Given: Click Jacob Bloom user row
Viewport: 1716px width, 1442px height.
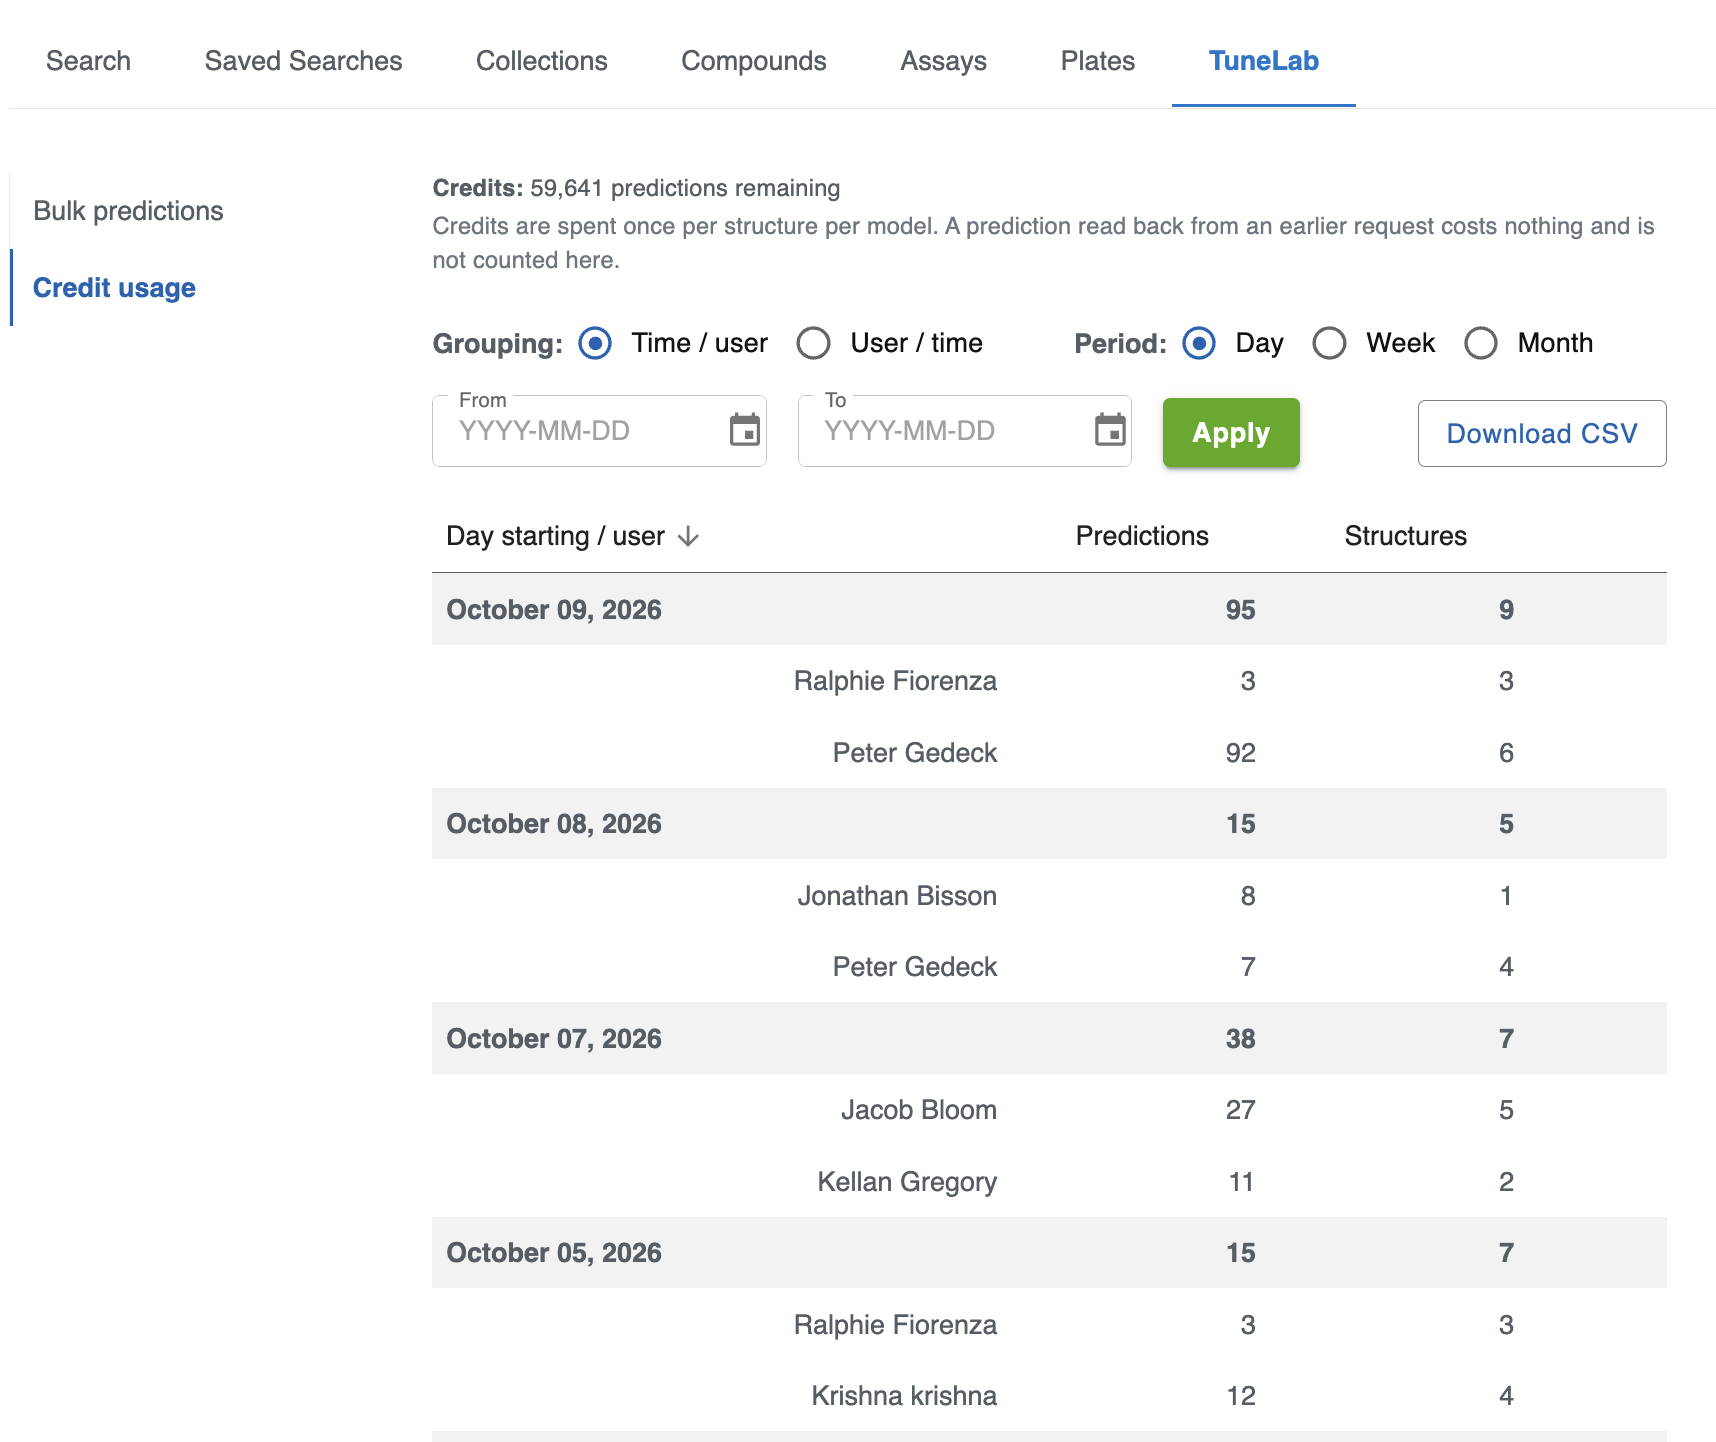Looking at the screenshot, I should 1049,1110.
